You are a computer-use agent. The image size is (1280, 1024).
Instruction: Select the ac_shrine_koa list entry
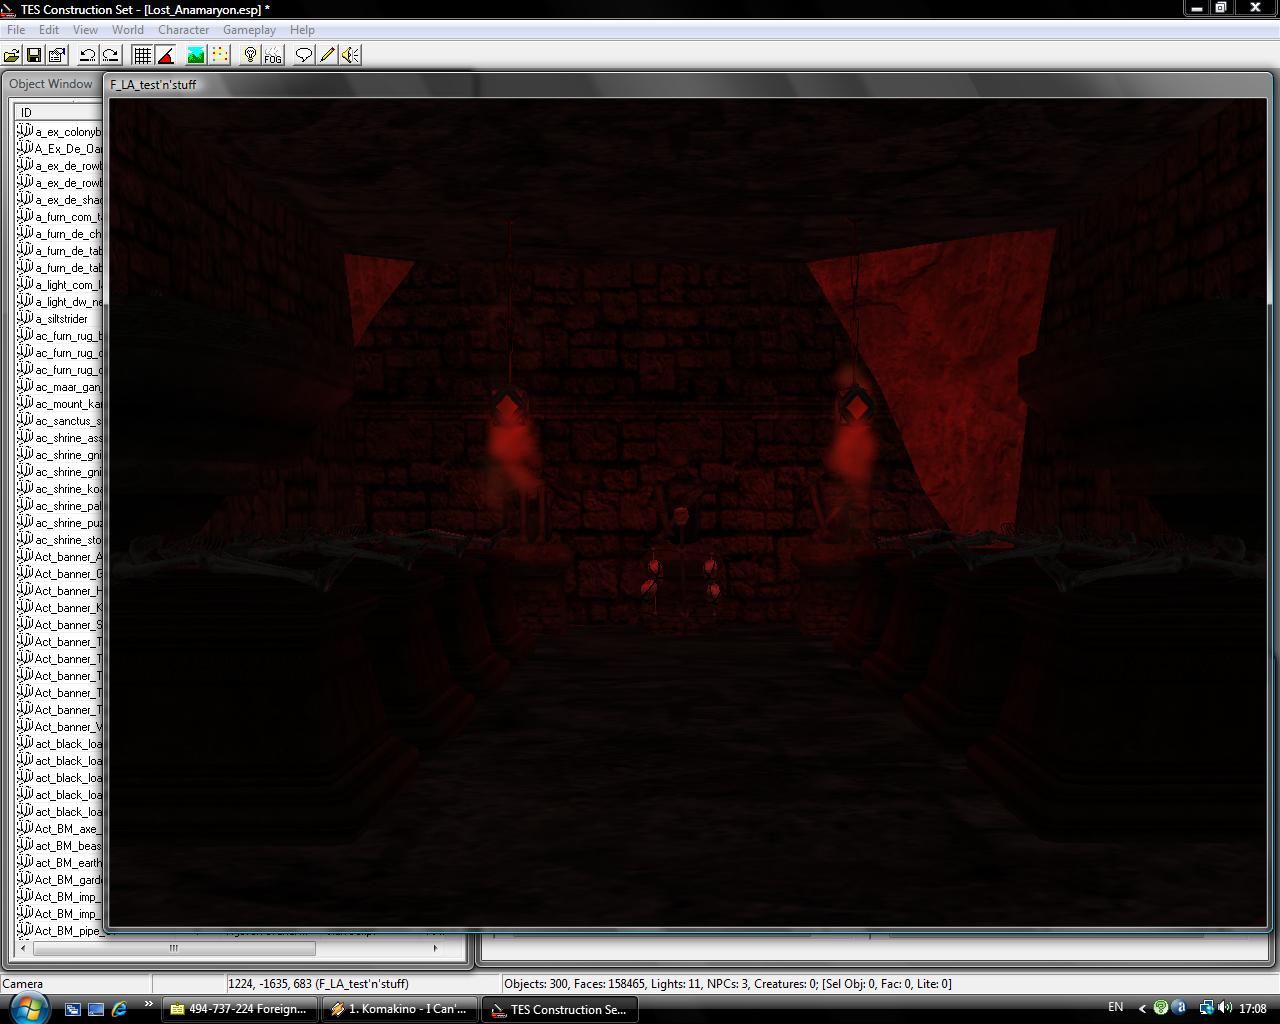click(60, 489)
